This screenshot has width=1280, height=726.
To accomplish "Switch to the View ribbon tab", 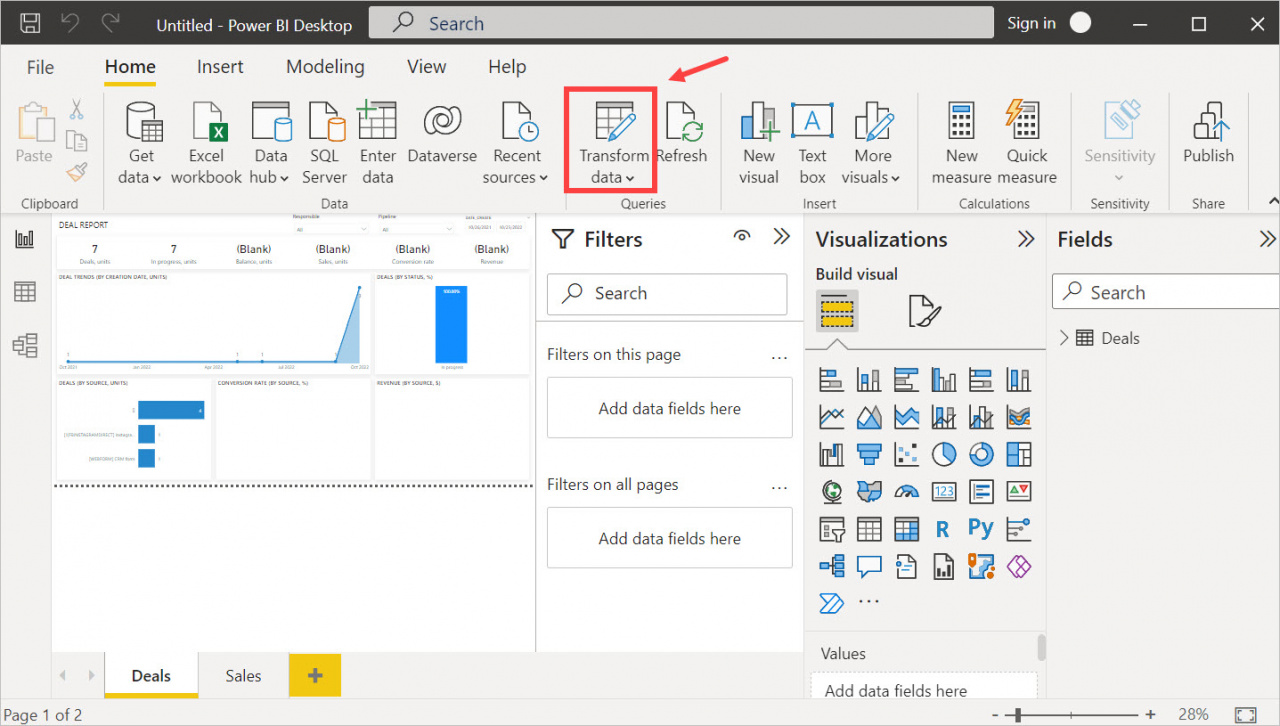I will [x=426, y=67].
